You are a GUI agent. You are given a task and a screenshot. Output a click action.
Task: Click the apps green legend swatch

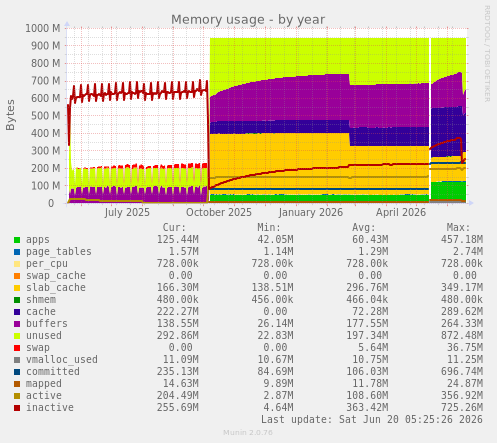pos(17,240)
